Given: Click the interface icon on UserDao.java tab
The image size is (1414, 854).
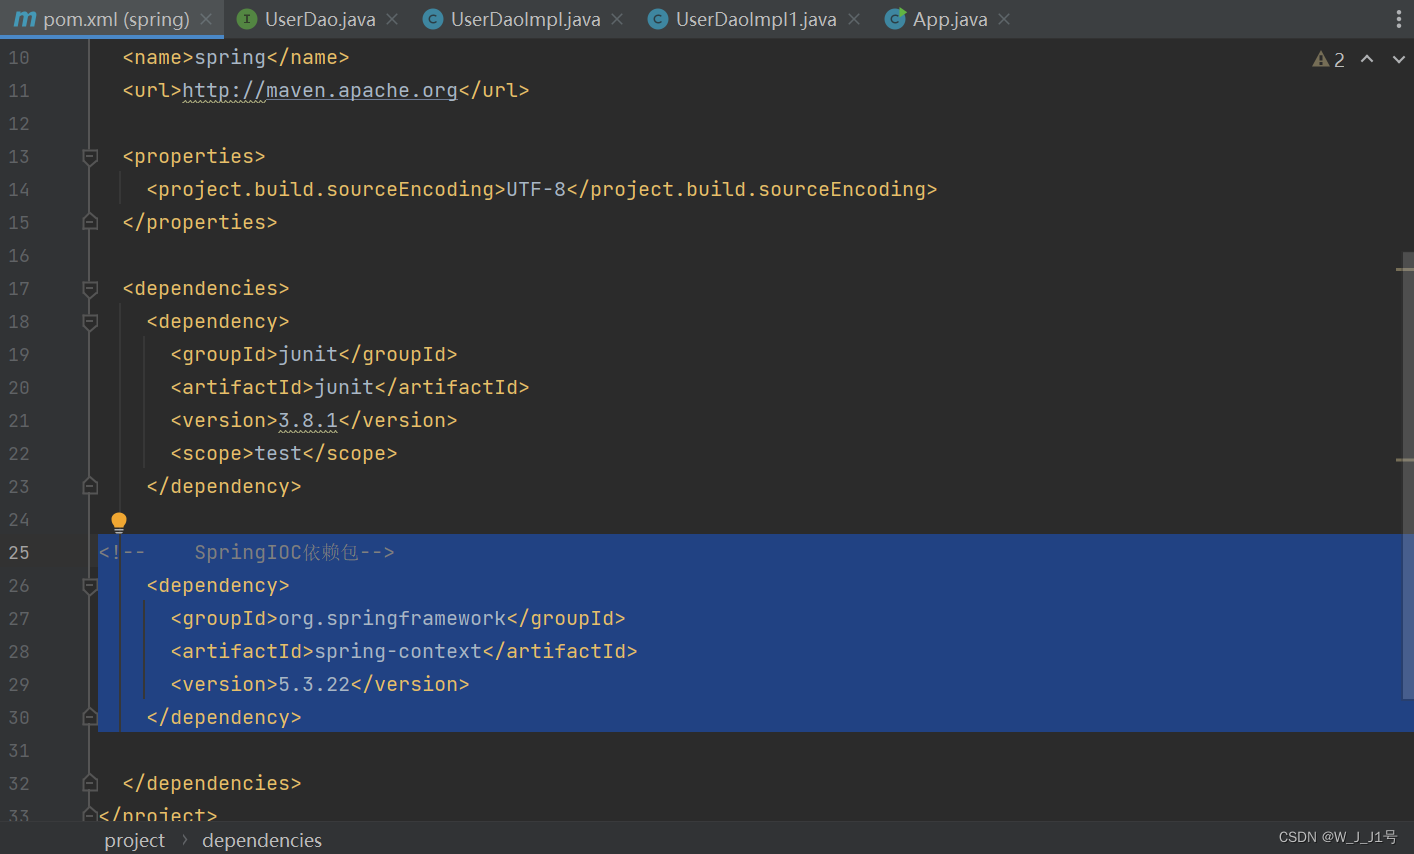Looking at the screenshot, I should tap(247, 19).
